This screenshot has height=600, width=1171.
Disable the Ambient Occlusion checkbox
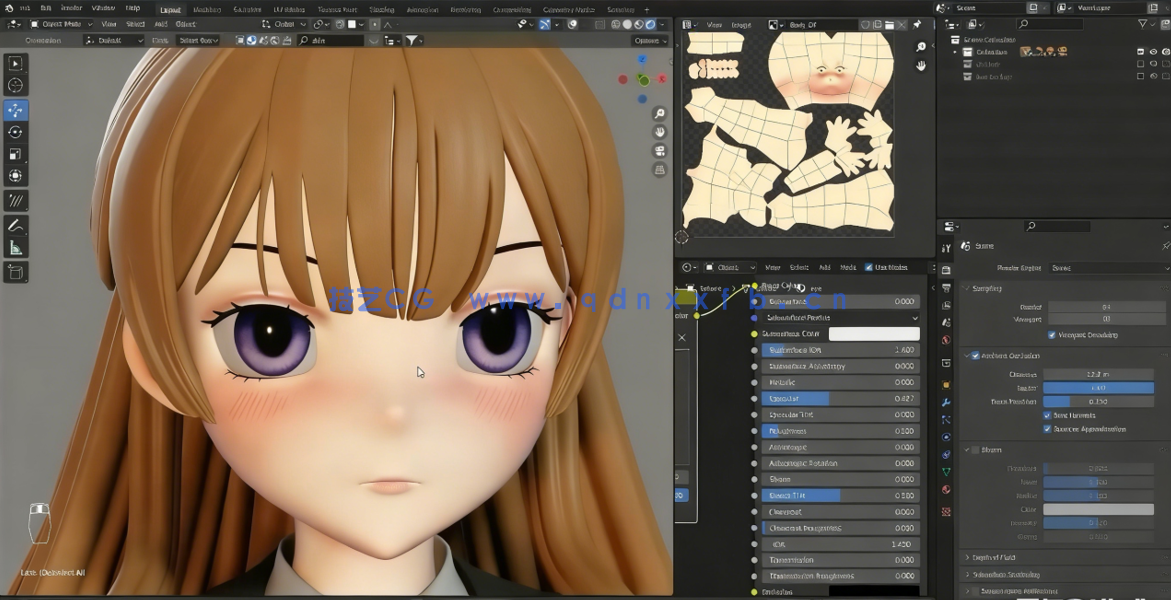975,356
